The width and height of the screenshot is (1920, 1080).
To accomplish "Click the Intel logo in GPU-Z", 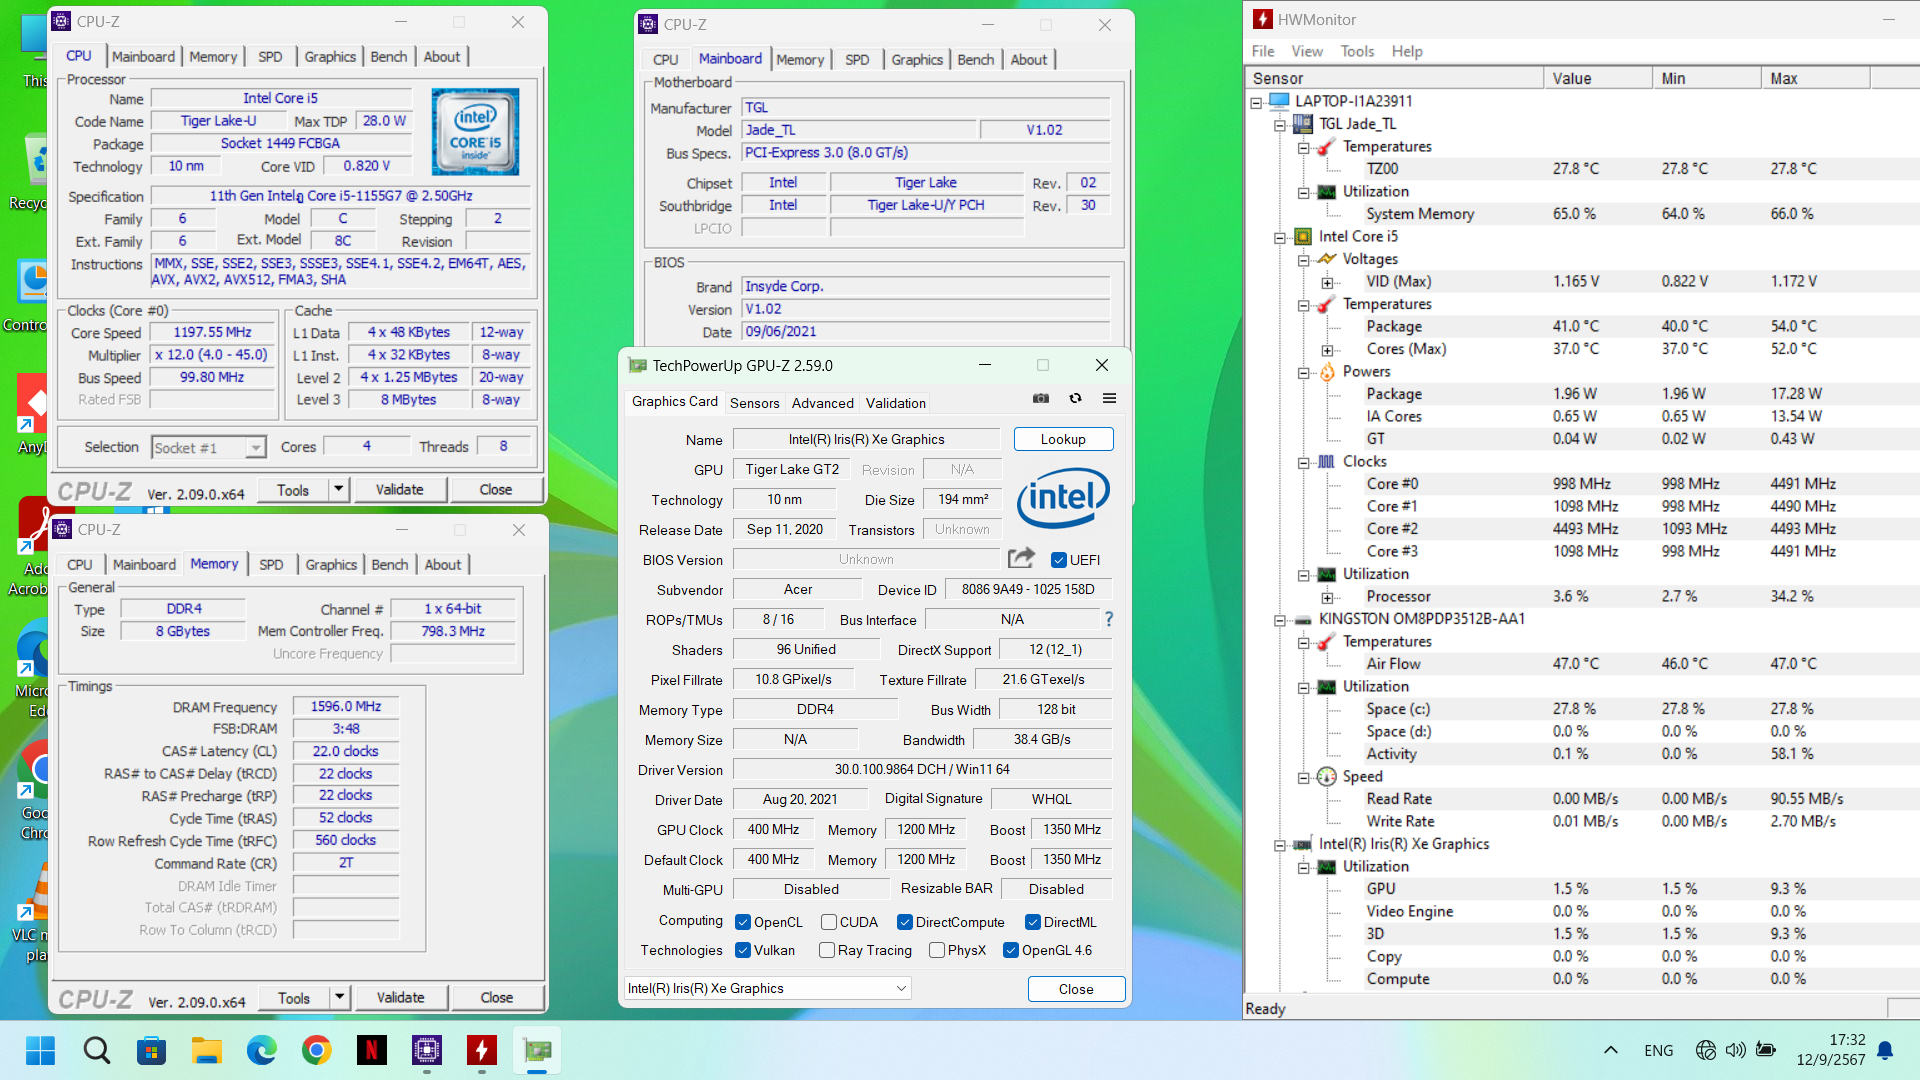I will tap(1063, 497).
